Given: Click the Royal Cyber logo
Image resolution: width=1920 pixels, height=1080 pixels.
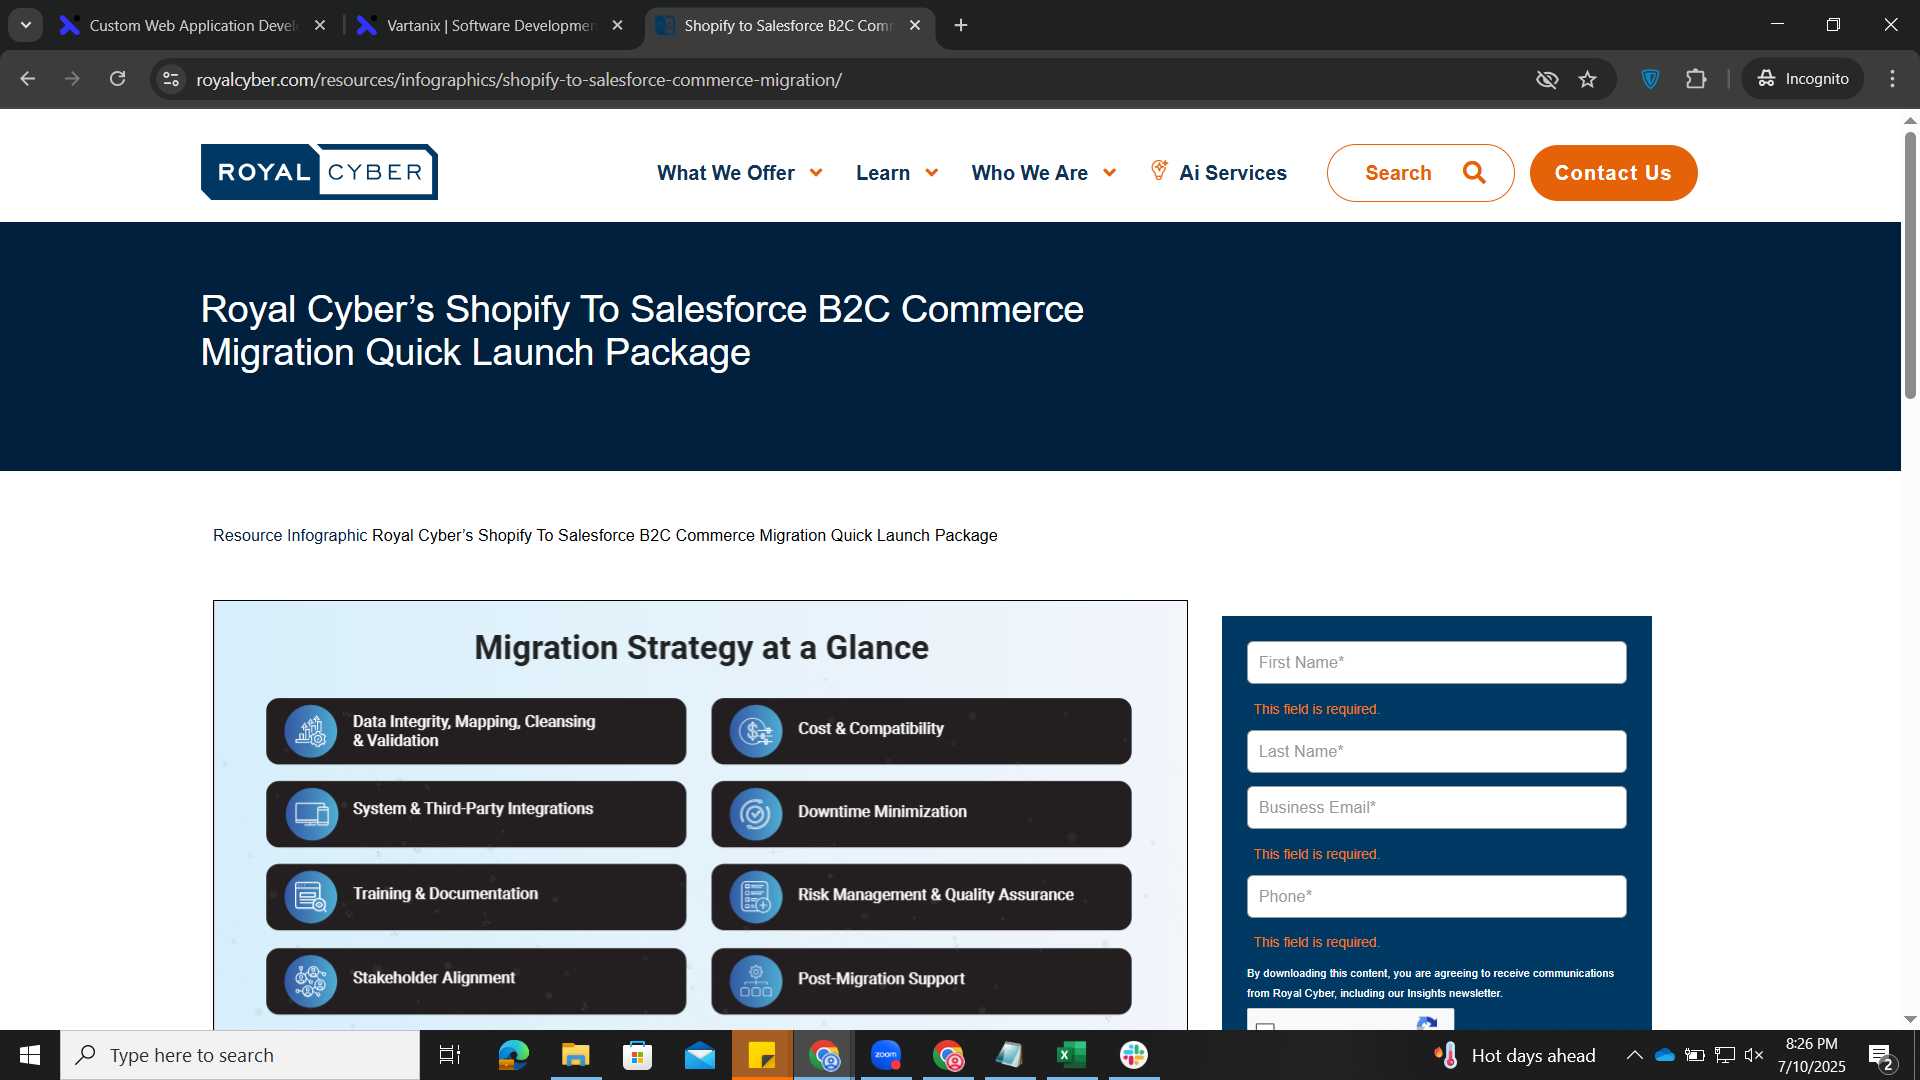Looking at the screenshot, I should point(319,172).
